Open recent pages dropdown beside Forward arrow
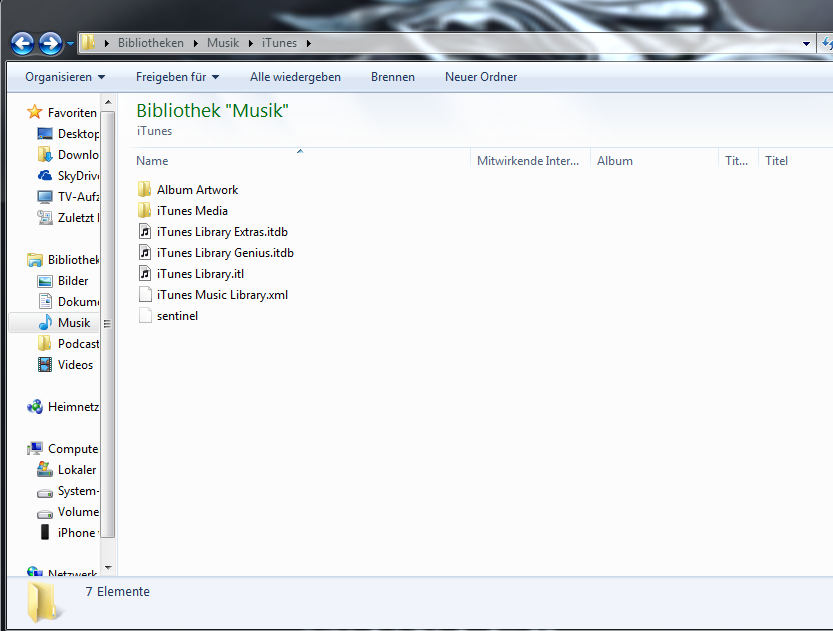 tap(70, 44)
